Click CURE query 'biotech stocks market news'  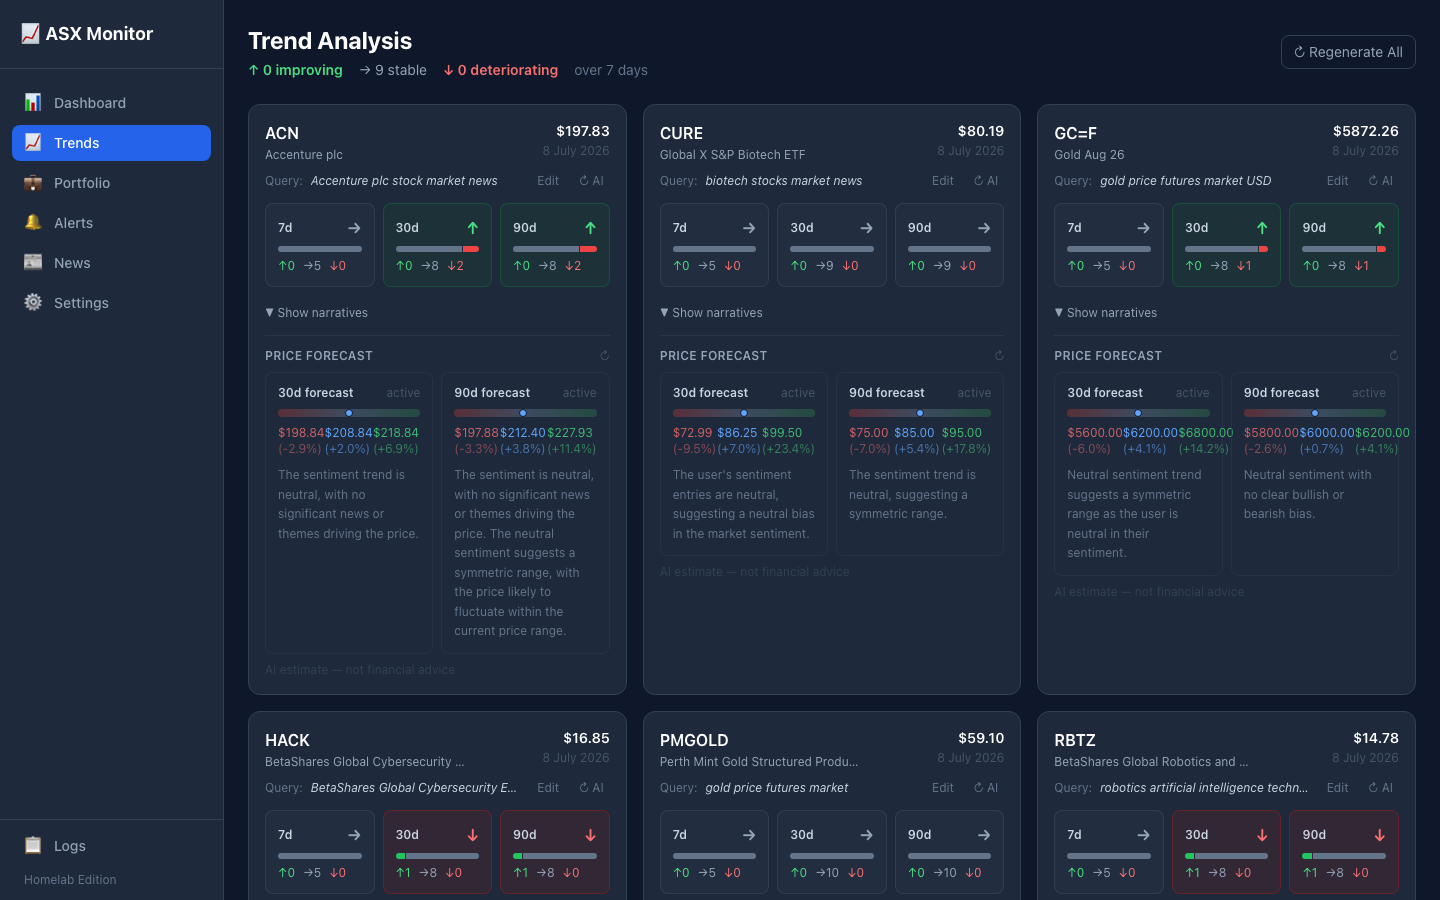point(784,181)
